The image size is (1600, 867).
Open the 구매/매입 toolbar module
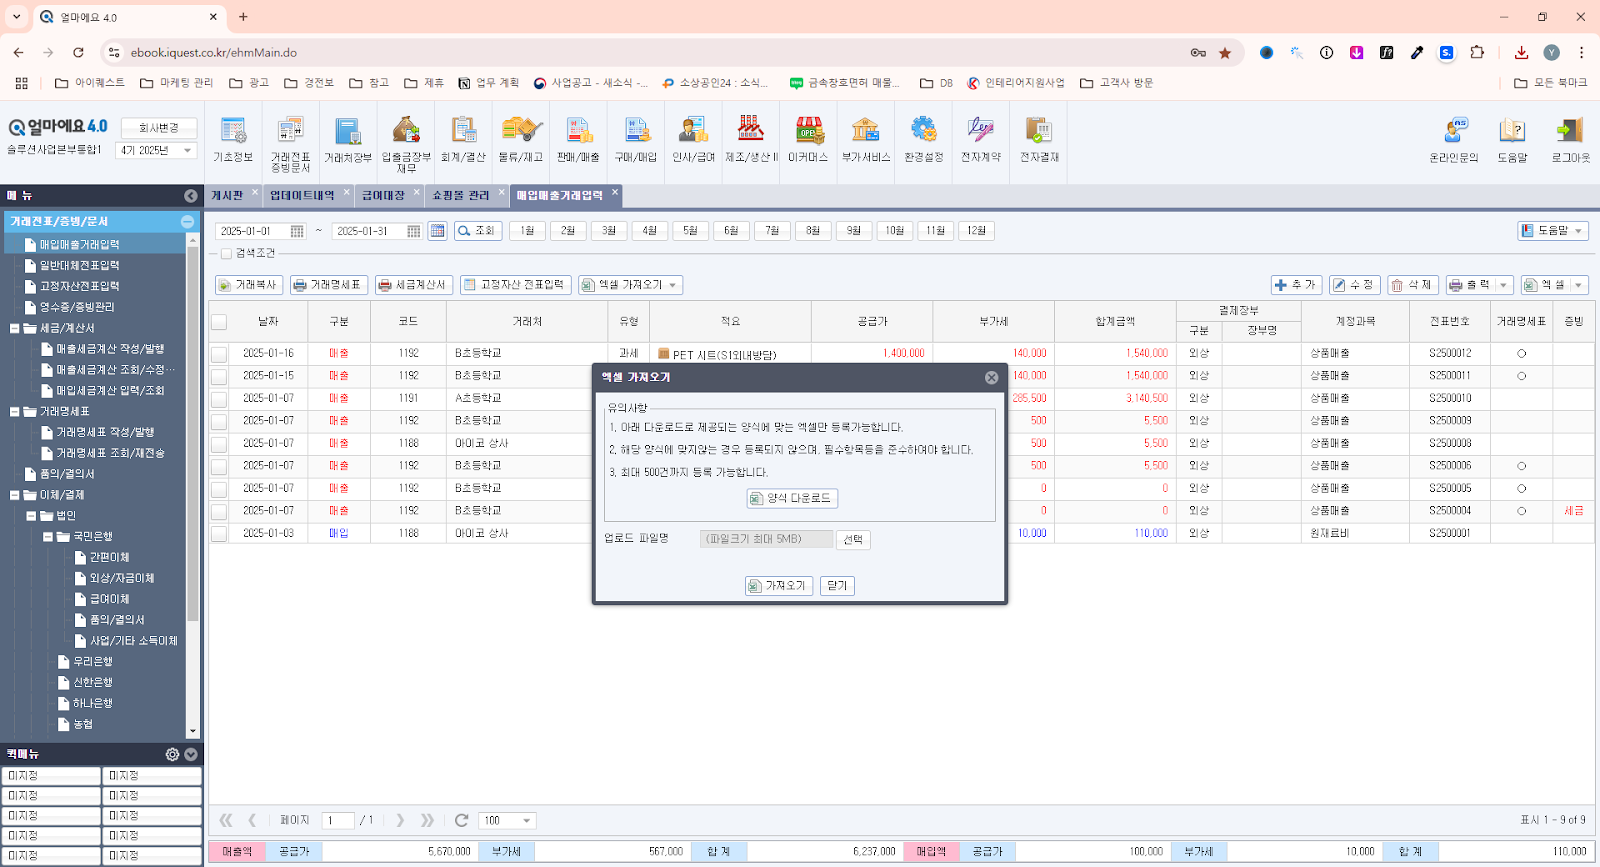[x=636, y=140]
